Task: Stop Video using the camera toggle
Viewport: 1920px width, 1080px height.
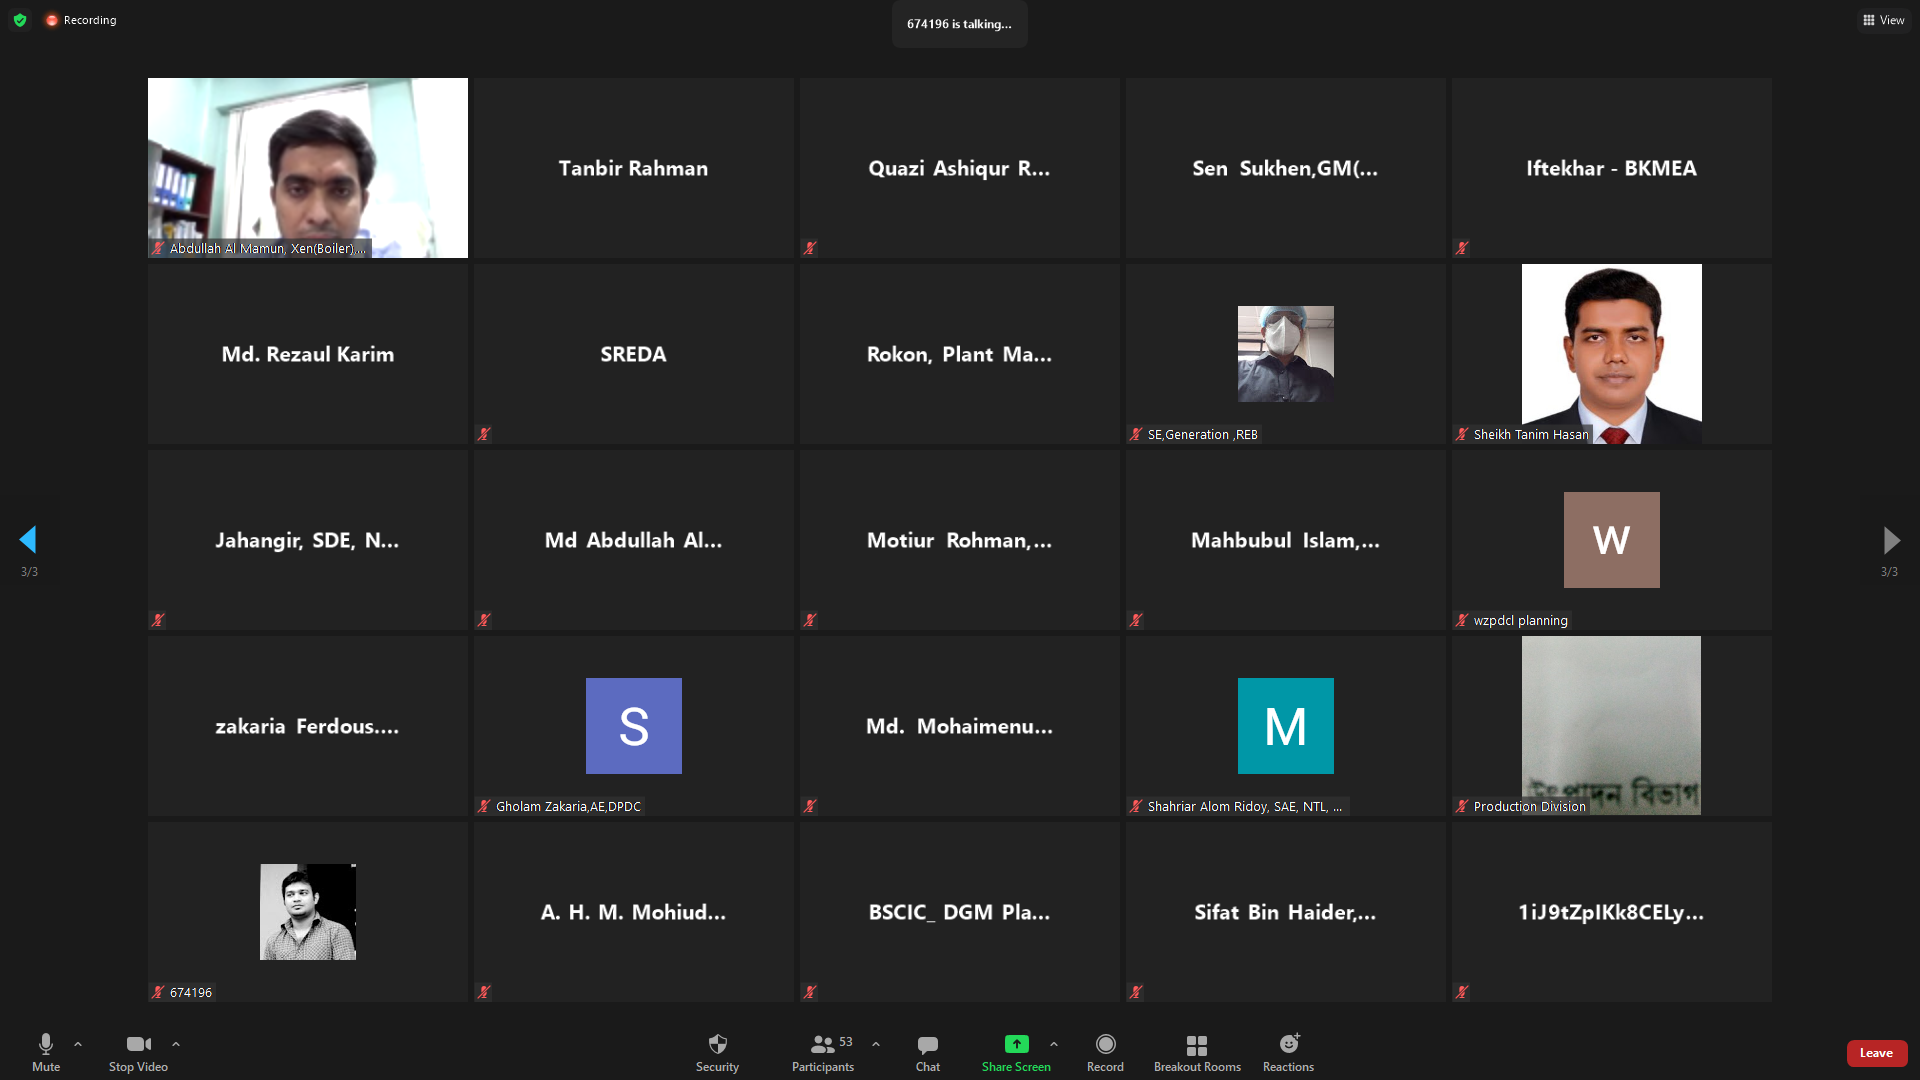Action: 138,1052
